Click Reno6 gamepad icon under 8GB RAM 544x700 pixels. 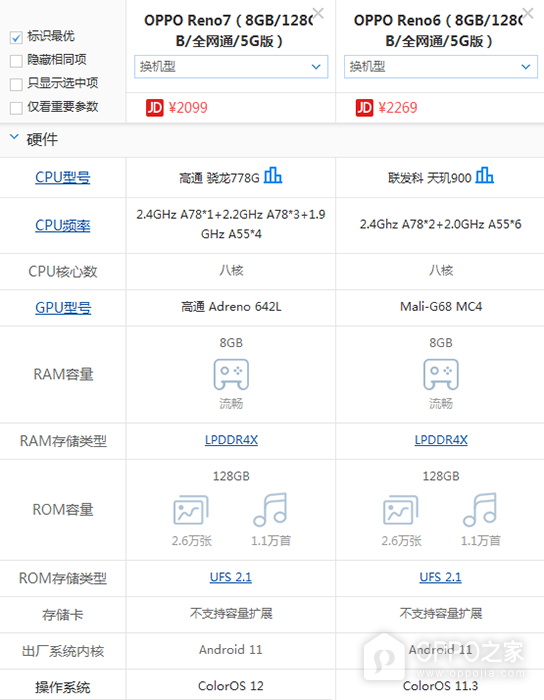[441, 374]
